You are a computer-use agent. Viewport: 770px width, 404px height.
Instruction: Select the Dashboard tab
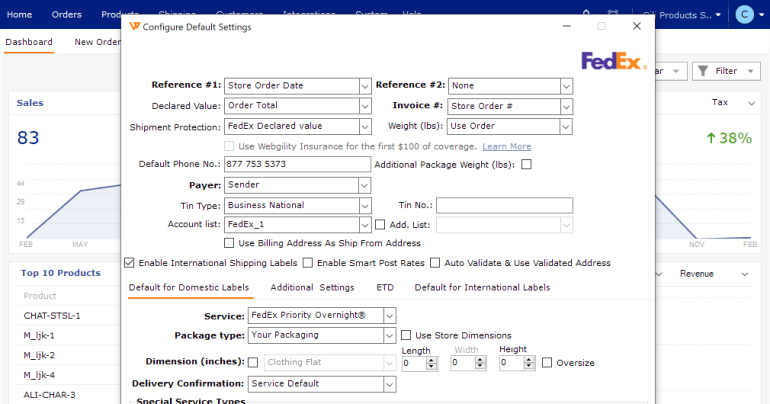[x=29, y=42]
